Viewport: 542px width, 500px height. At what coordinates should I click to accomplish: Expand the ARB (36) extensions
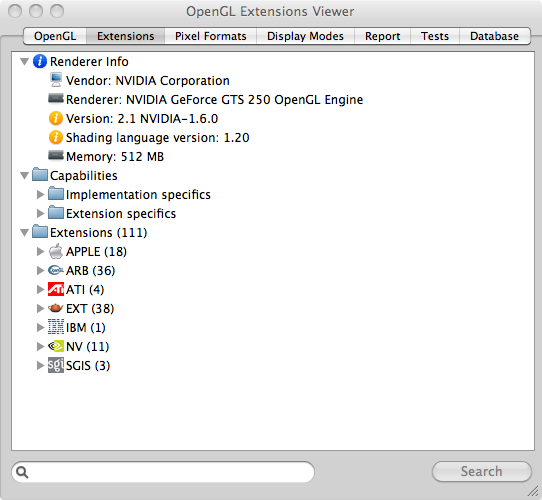40,270
